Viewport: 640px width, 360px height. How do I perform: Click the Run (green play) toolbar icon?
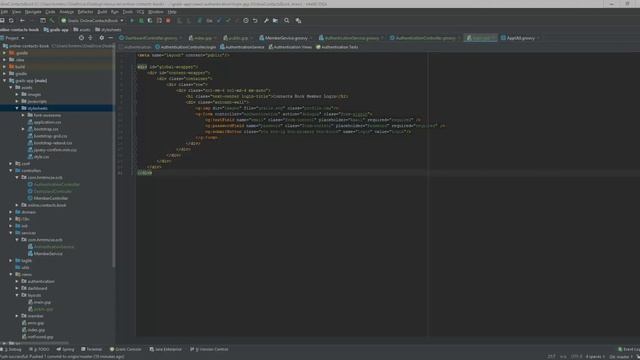tap(132, 20)
